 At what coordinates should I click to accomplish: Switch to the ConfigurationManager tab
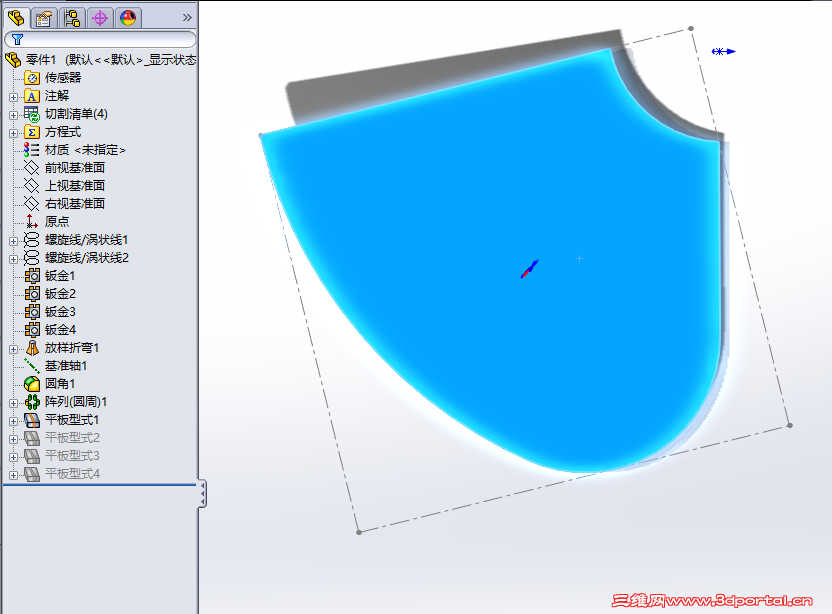(x=72, y=18)
